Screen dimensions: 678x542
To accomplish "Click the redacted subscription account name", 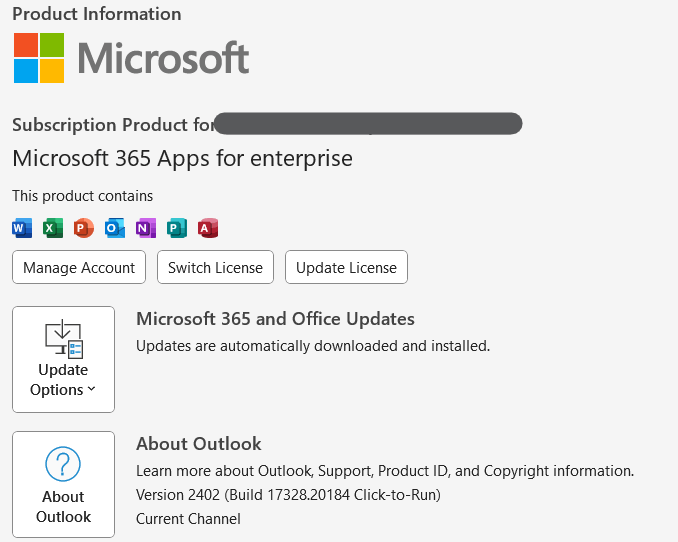I will point(368,124).
